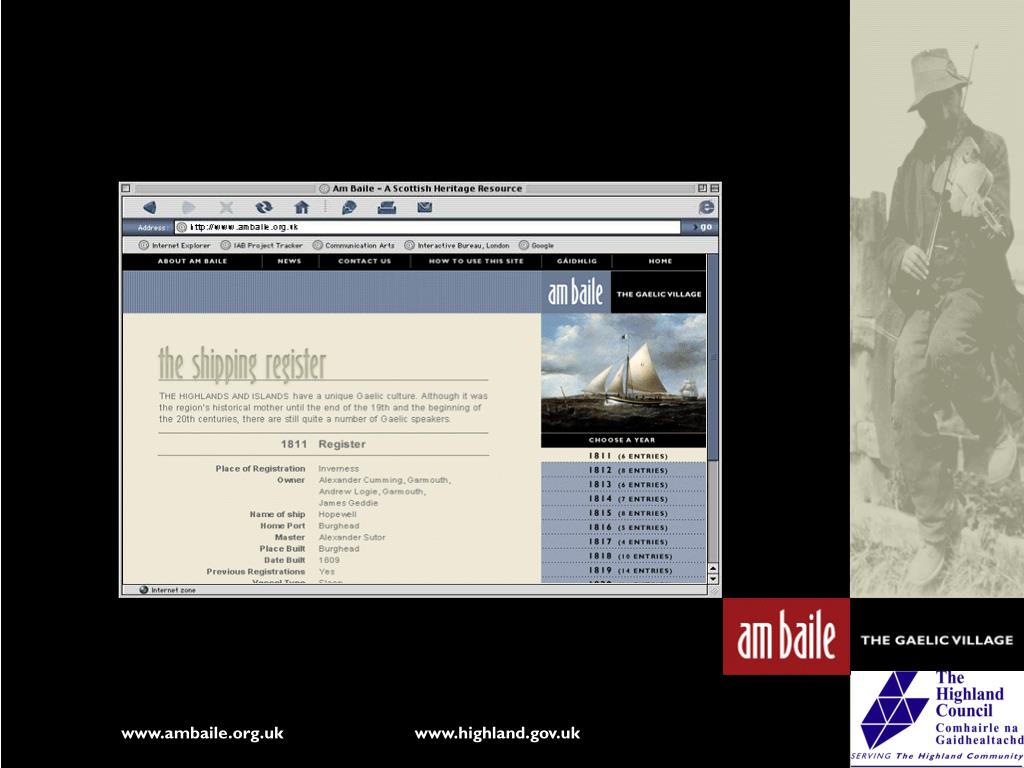1024x768 pixels.
Task: Click the www.highland.gov.uk slide text
Action: tap(497, 733)
